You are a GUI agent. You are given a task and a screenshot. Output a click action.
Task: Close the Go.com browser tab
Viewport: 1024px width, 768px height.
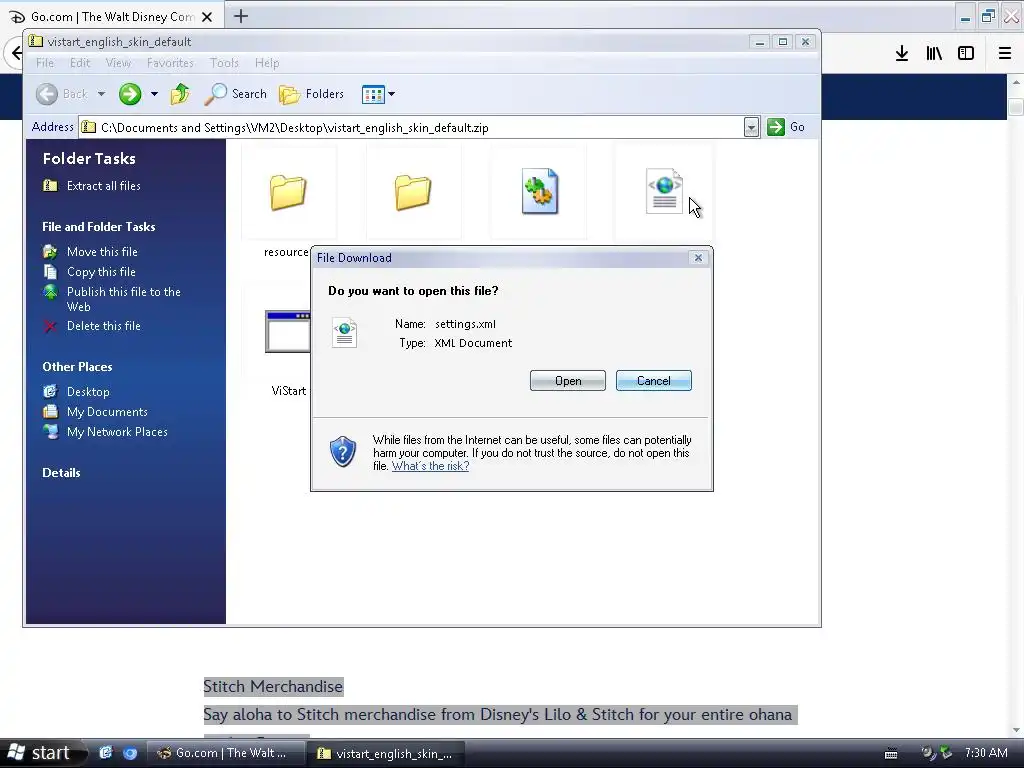click(207, 17)
